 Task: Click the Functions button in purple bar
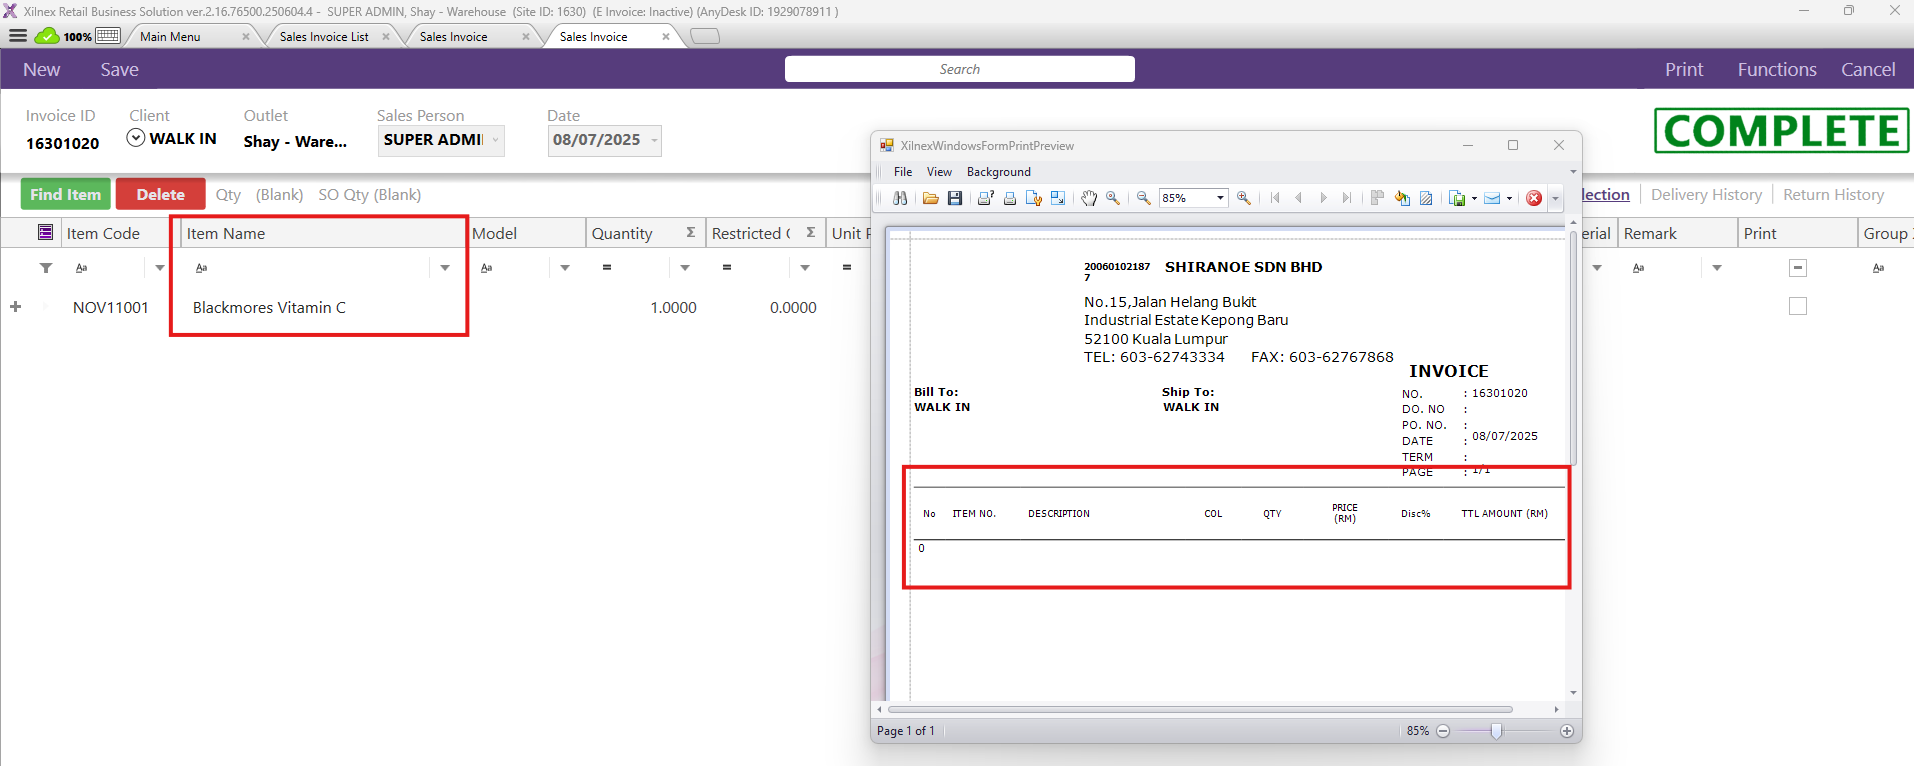[x=1776, y=69]
